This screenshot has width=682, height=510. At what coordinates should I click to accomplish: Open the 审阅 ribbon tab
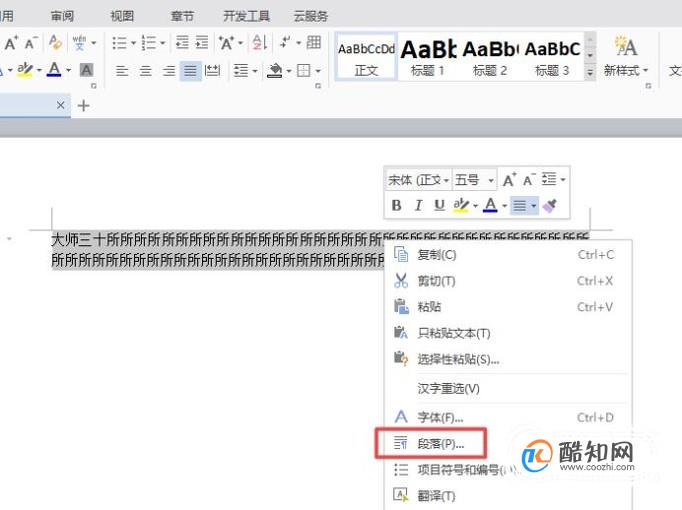point(62,17)
